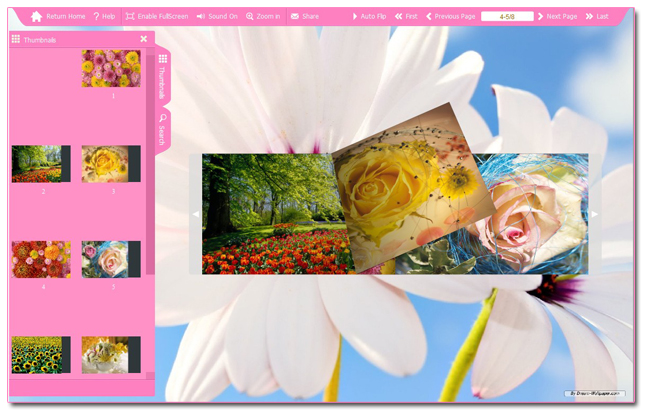Click the Return Home house icon

[x=36, y=17]
